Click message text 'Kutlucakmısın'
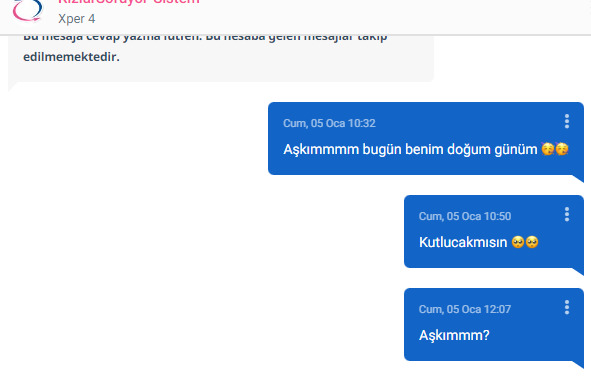 [x=463, y=242]
